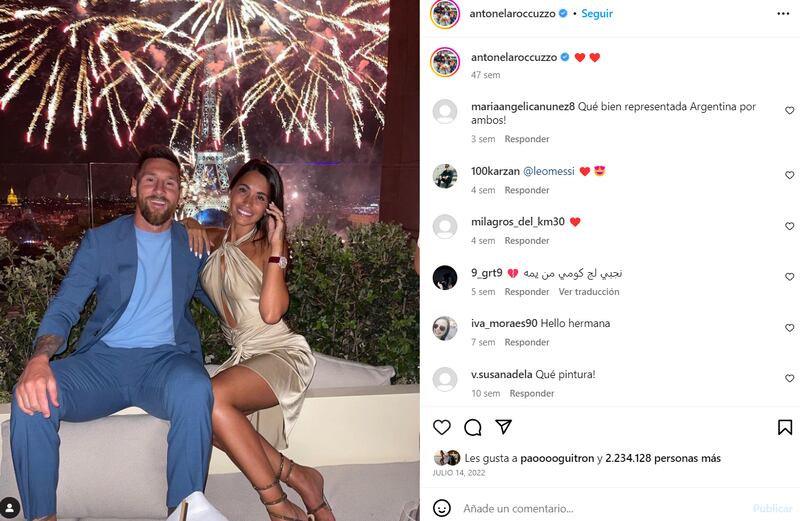This screenshot has width=800, height=521.
Task: Save the post with the bookmark icon
Action: 785,427
